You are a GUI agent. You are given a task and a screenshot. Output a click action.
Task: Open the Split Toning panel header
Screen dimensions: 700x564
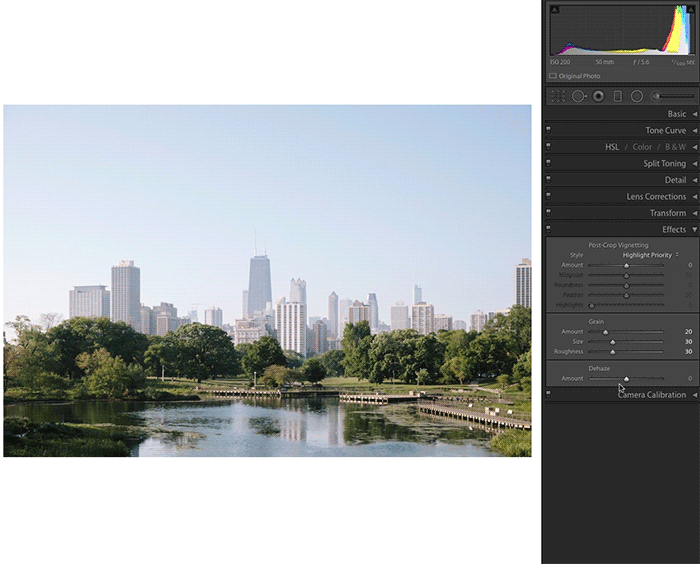[621, 163]
